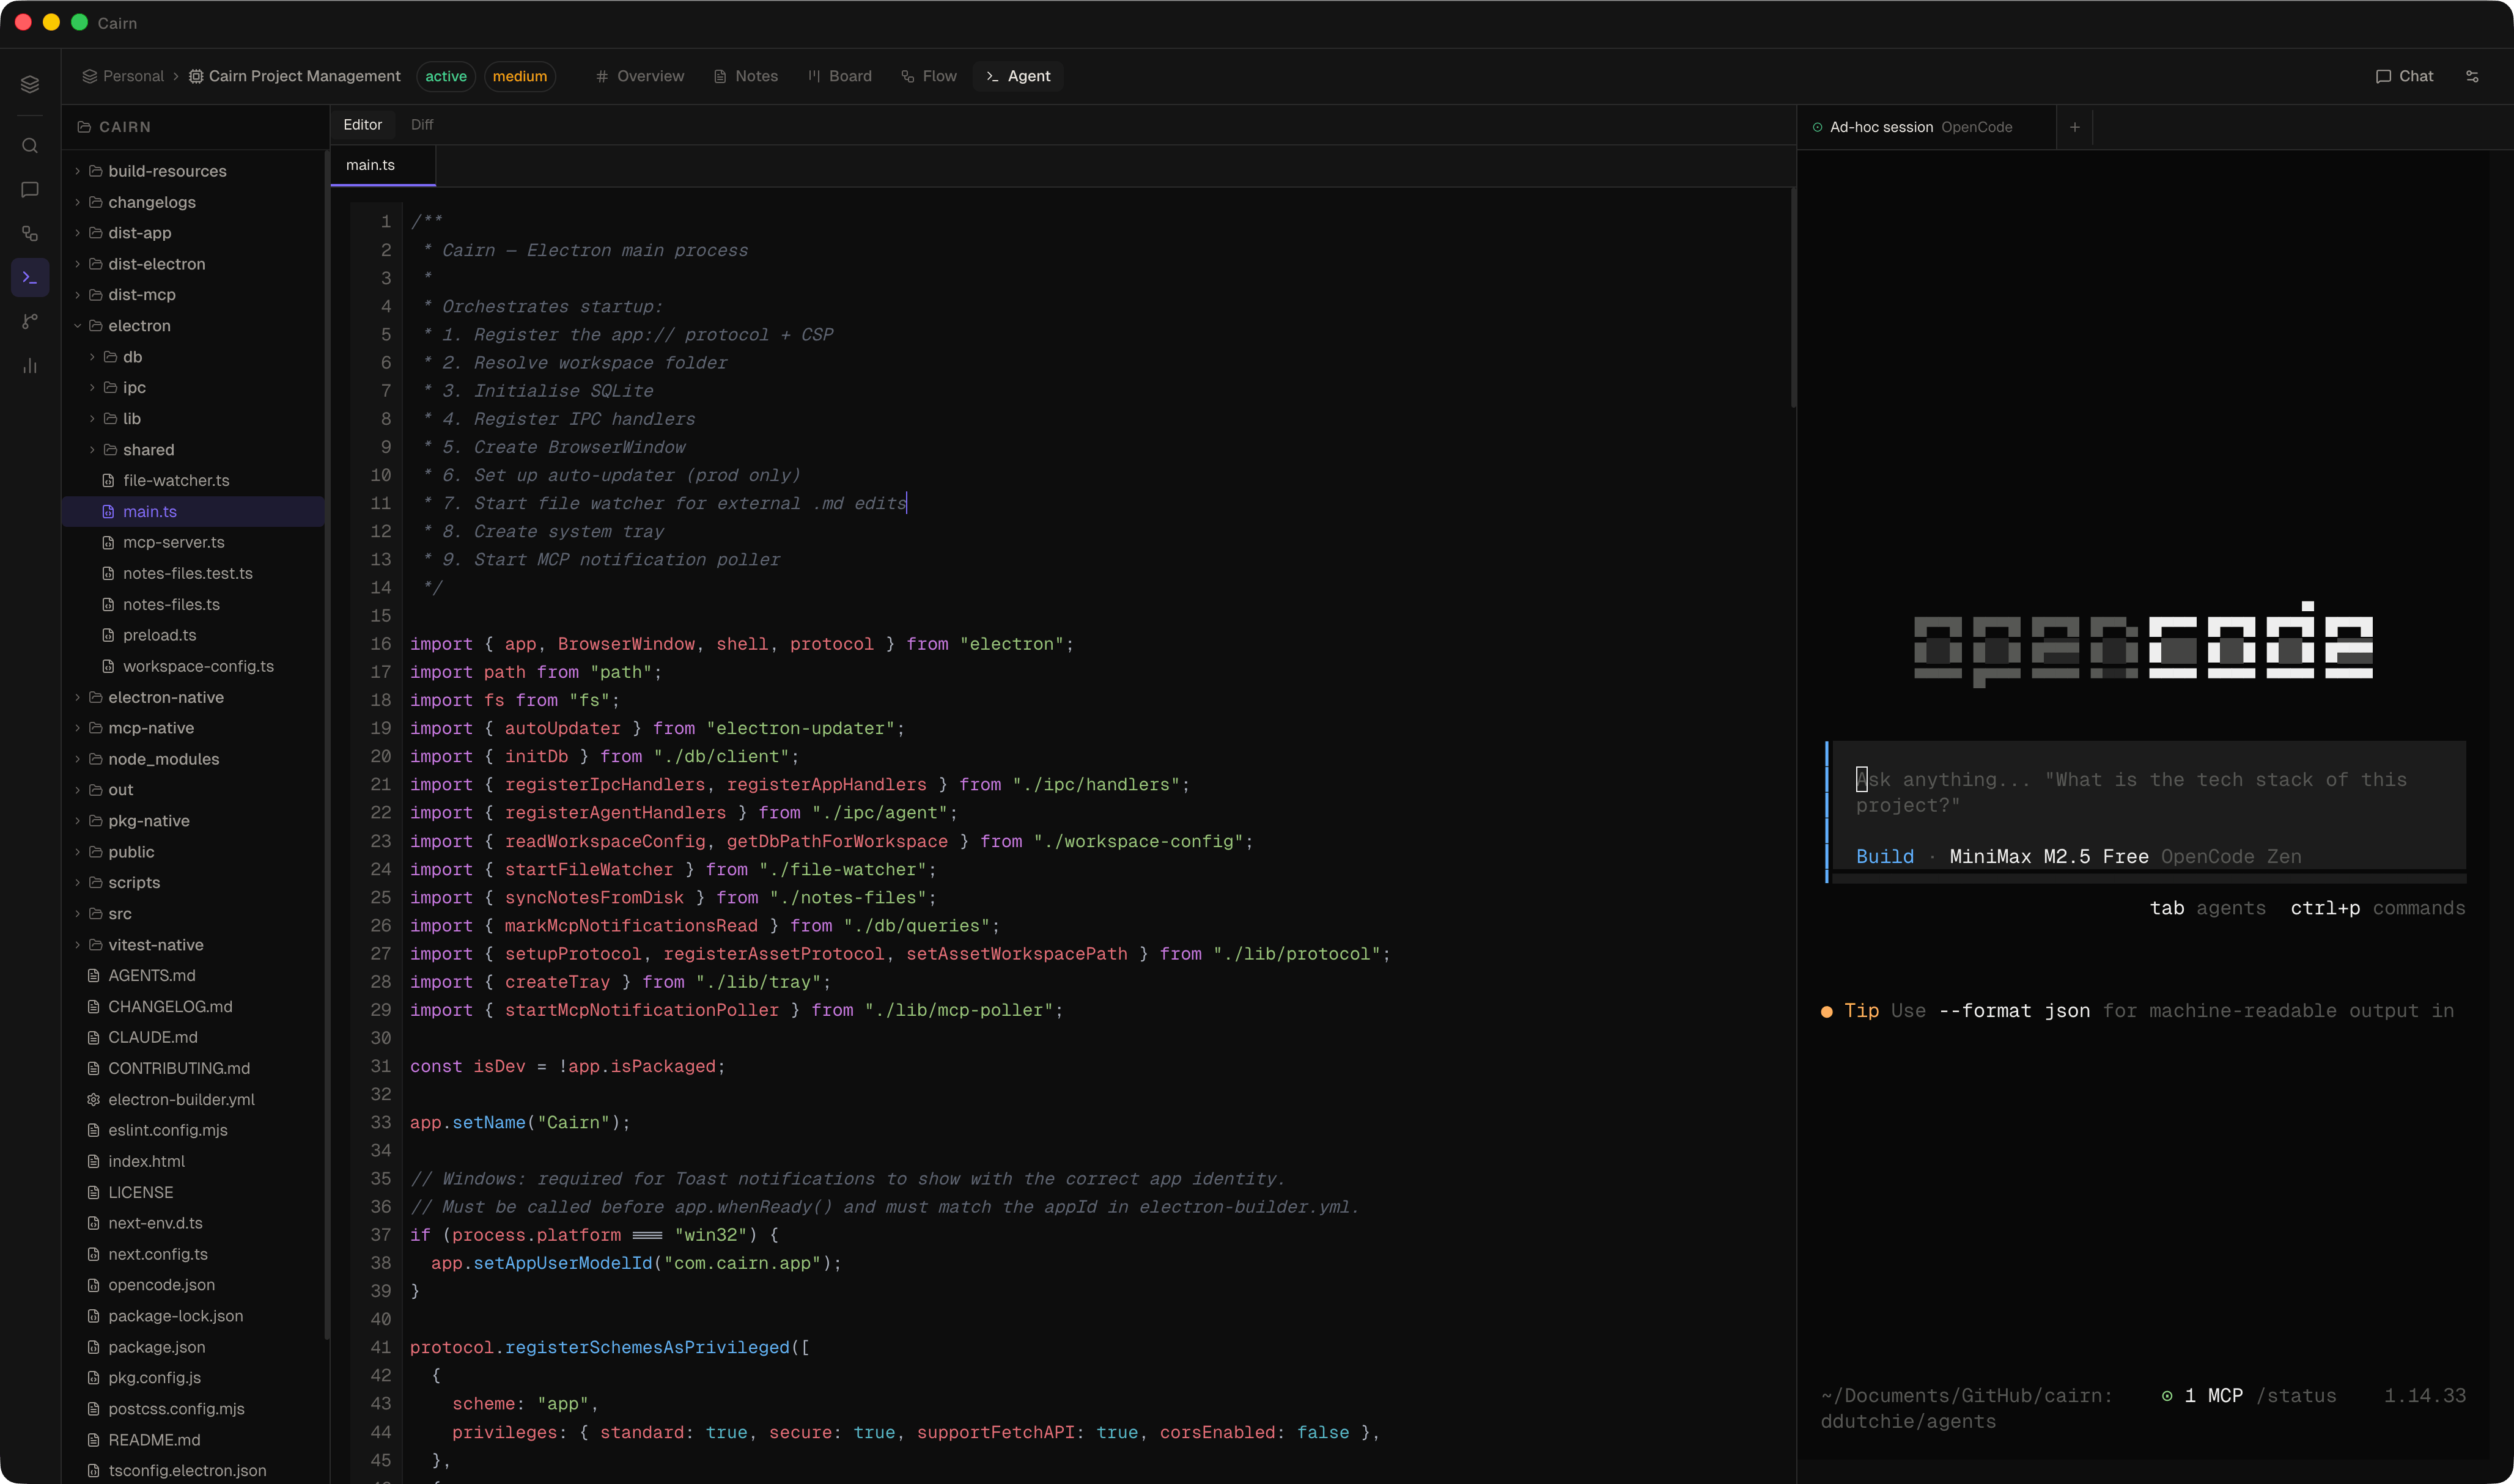Image resolution: width=2514 pixels, height=1484 pixels.
Task: Click the /status command in terminal footer
Action: (2297, 1396)
